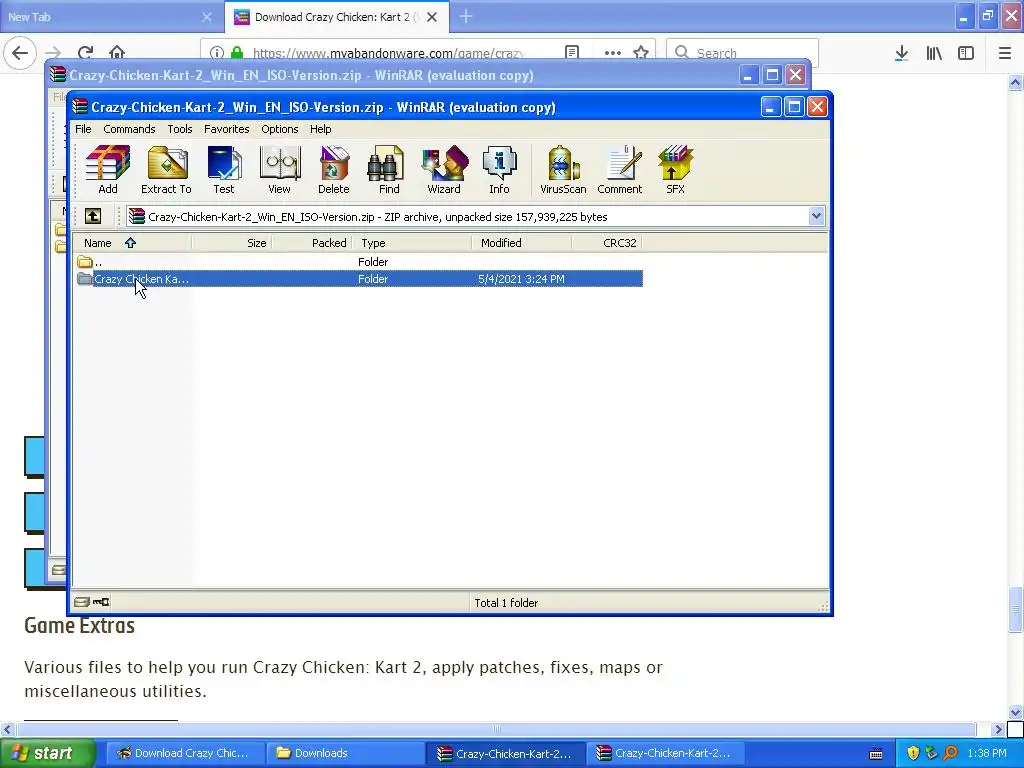Sort by the Name column header
Image resolution: width=1024 pixels, height=768 pixels.
132,243
